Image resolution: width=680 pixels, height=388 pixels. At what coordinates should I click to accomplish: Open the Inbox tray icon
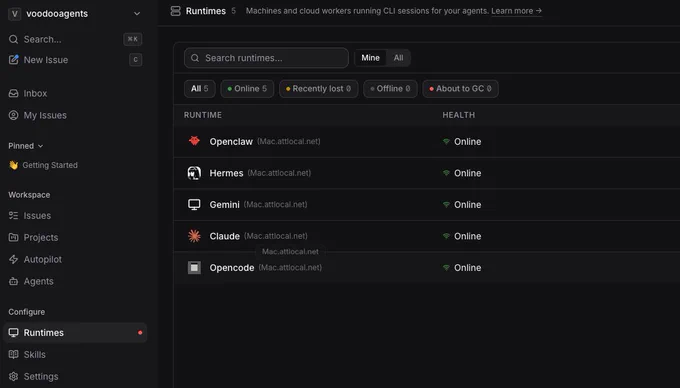coord(13,93)
